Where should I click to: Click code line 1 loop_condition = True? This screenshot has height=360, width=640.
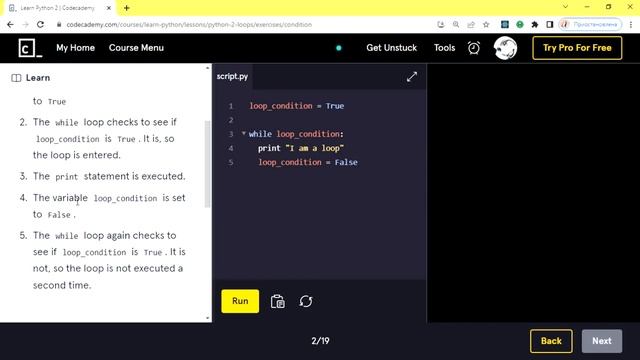(x=297, y=106)
